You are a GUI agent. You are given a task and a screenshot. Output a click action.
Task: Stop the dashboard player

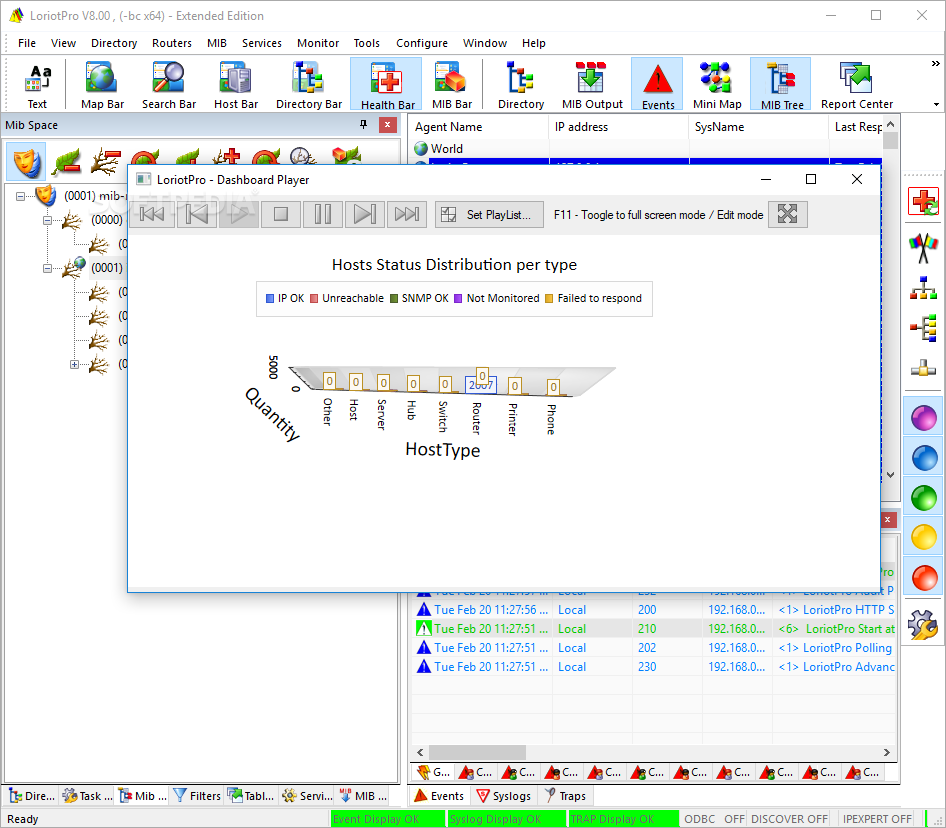click(281, 214)
